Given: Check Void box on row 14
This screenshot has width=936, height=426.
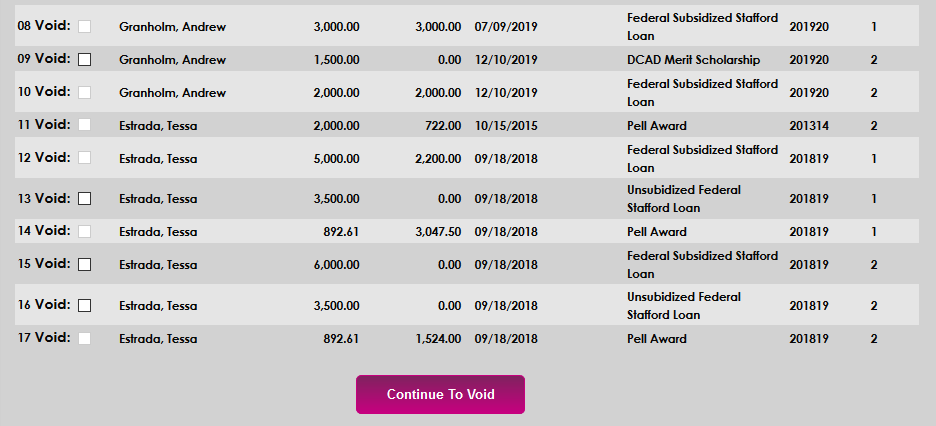Looking at the screenshot, I should coord(85,231).
